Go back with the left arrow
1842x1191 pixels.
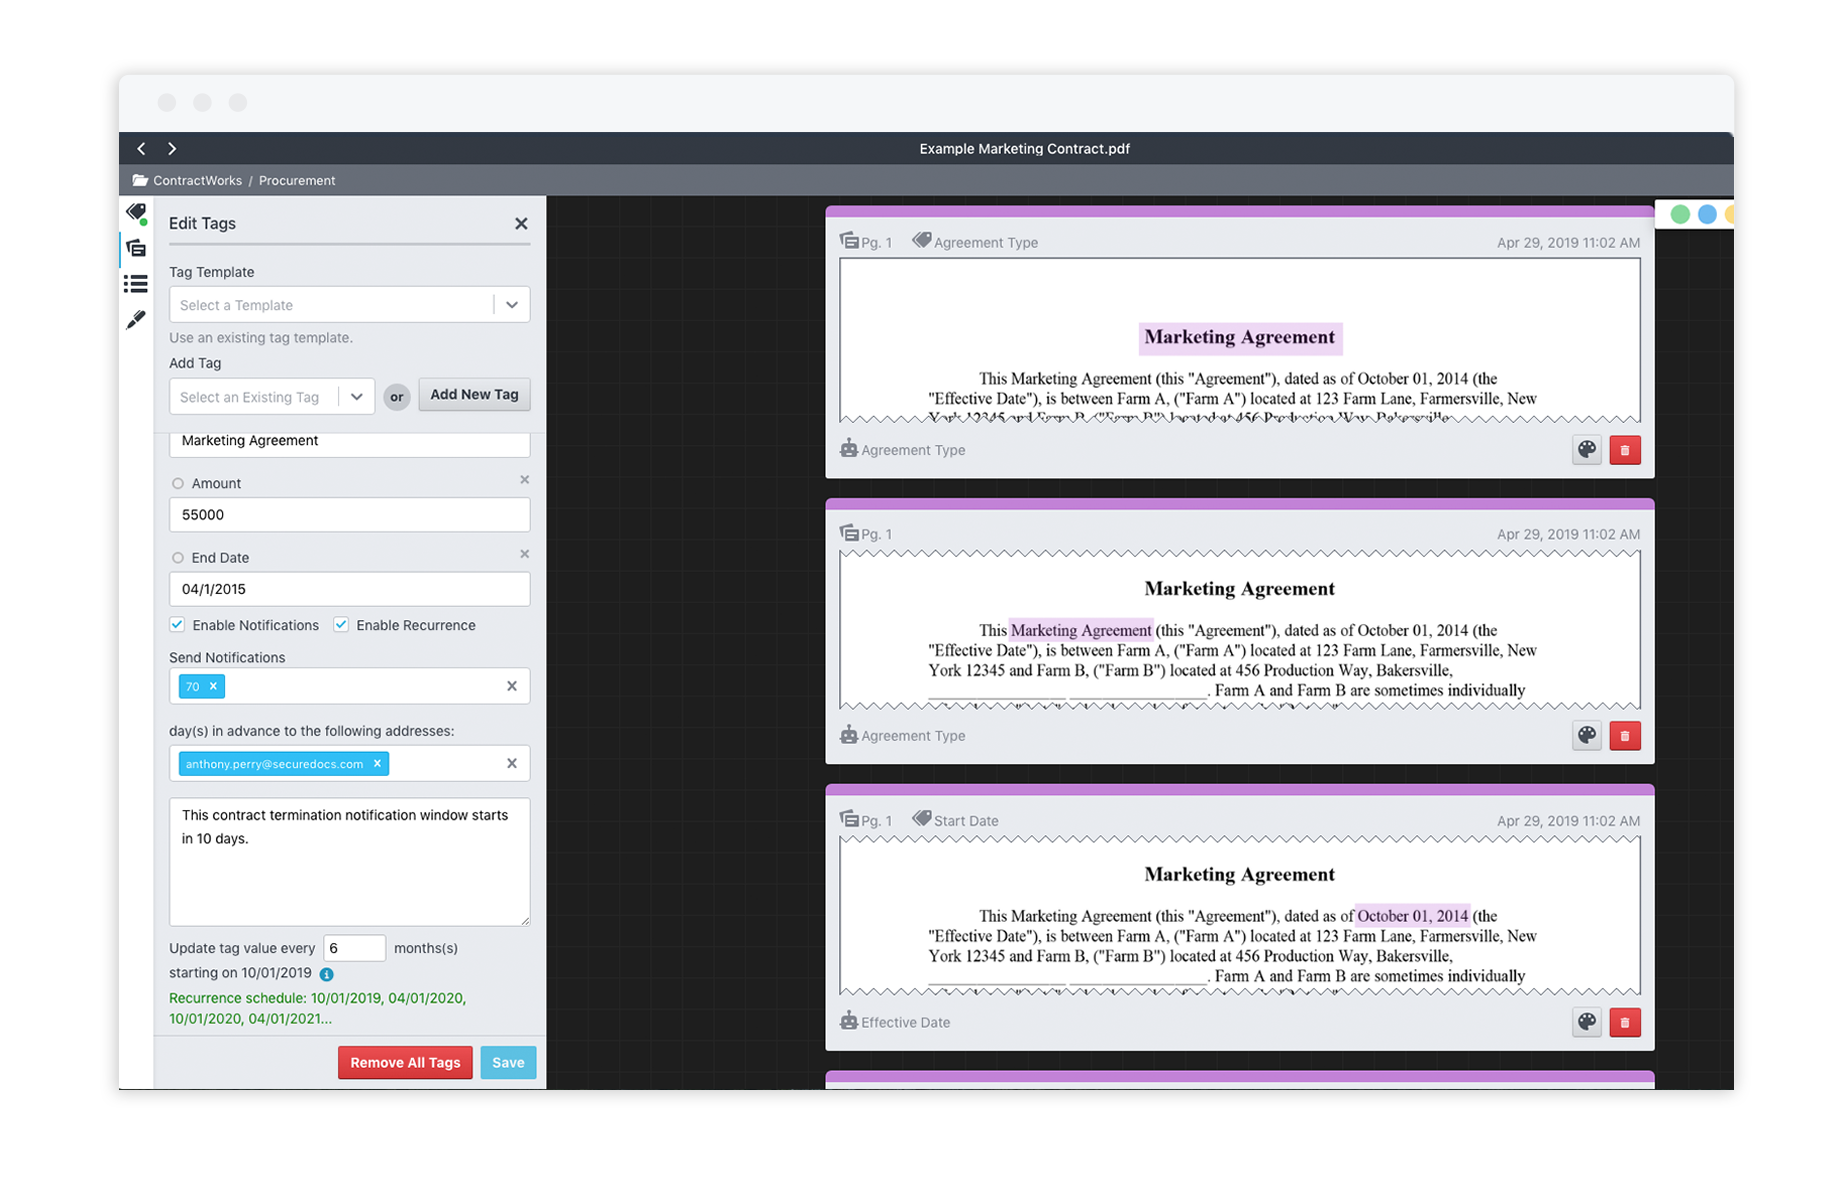pos(142,149)
